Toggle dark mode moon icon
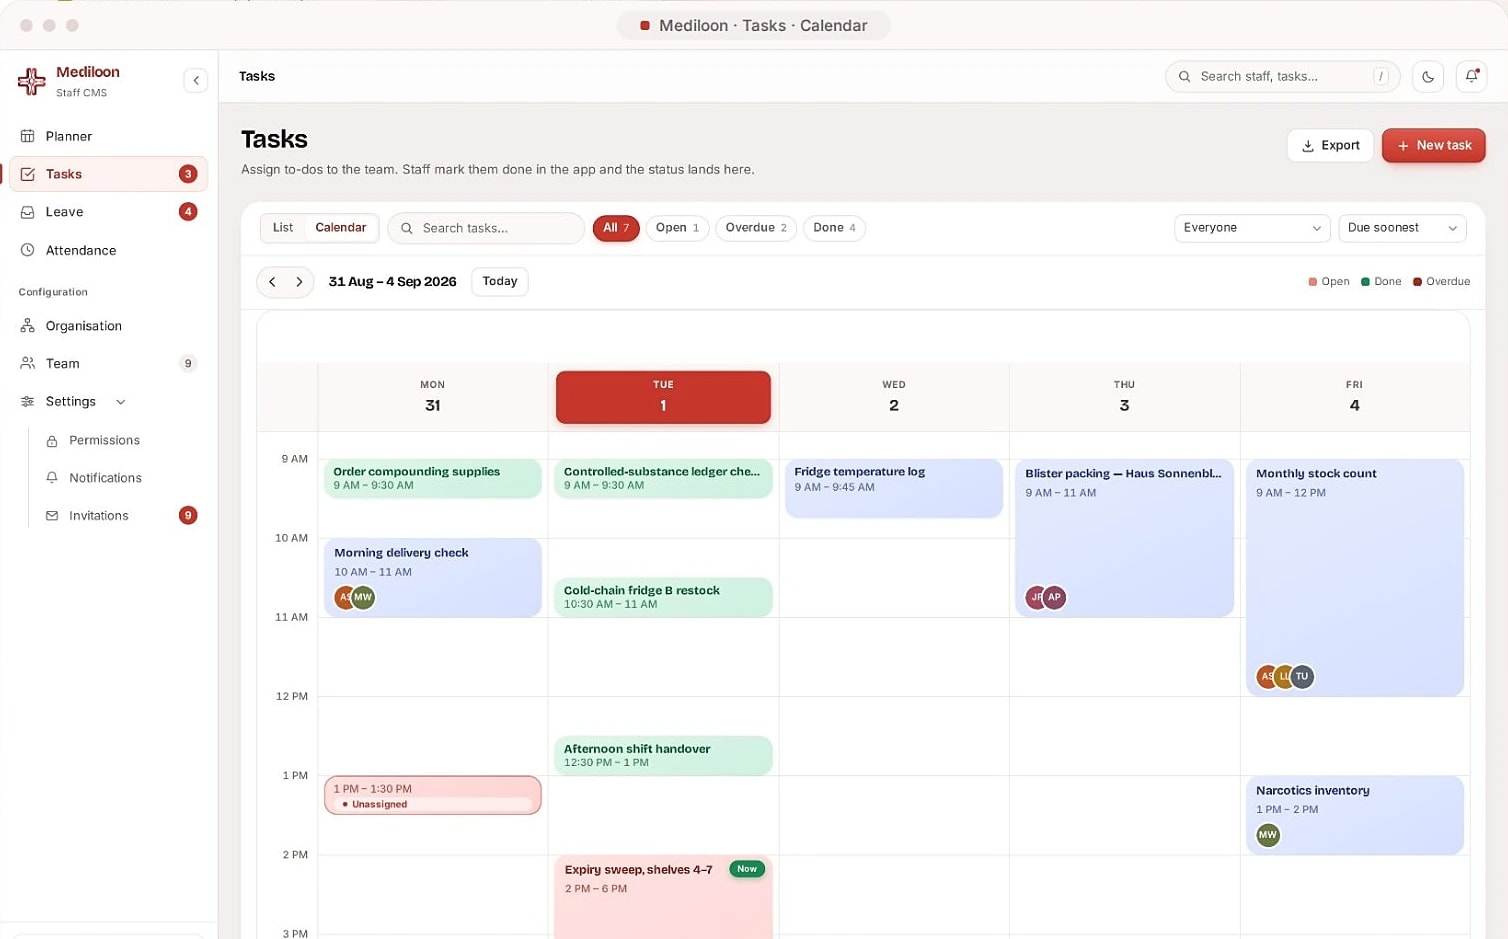 (x=1428, y=76)
